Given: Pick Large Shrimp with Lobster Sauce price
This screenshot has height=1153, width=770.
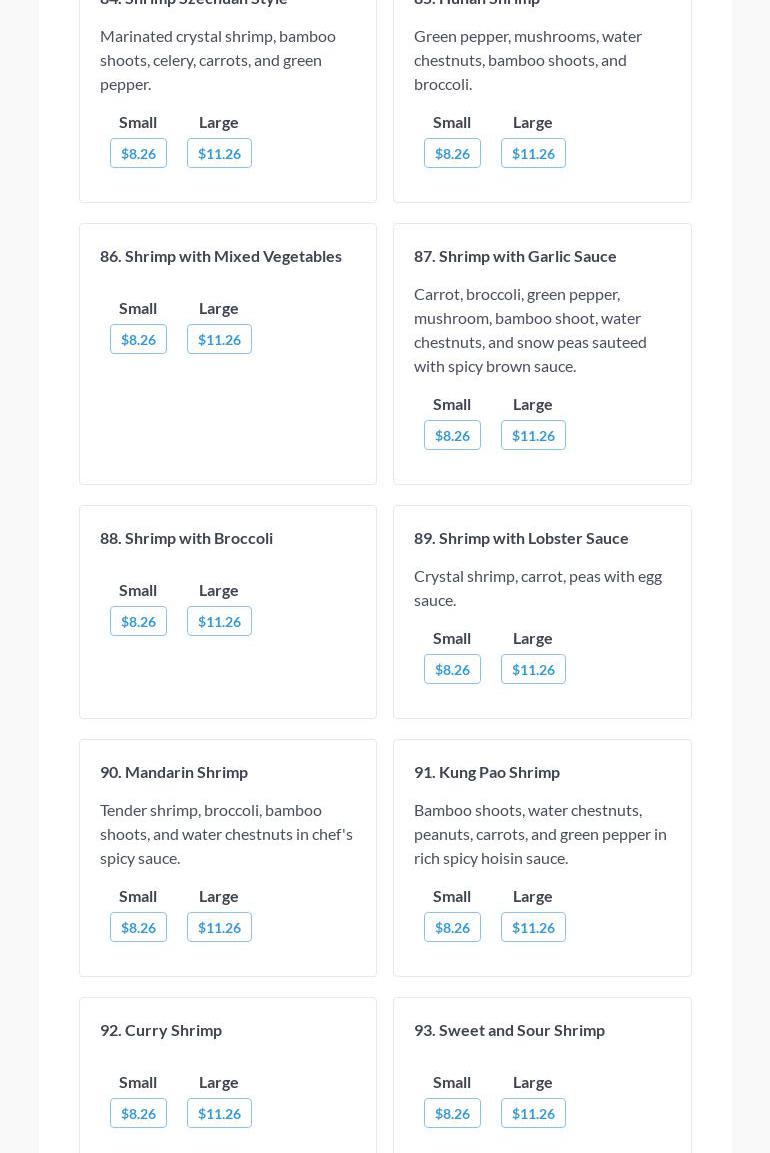Looking at the screenshot, I should [x=533, y=669].
